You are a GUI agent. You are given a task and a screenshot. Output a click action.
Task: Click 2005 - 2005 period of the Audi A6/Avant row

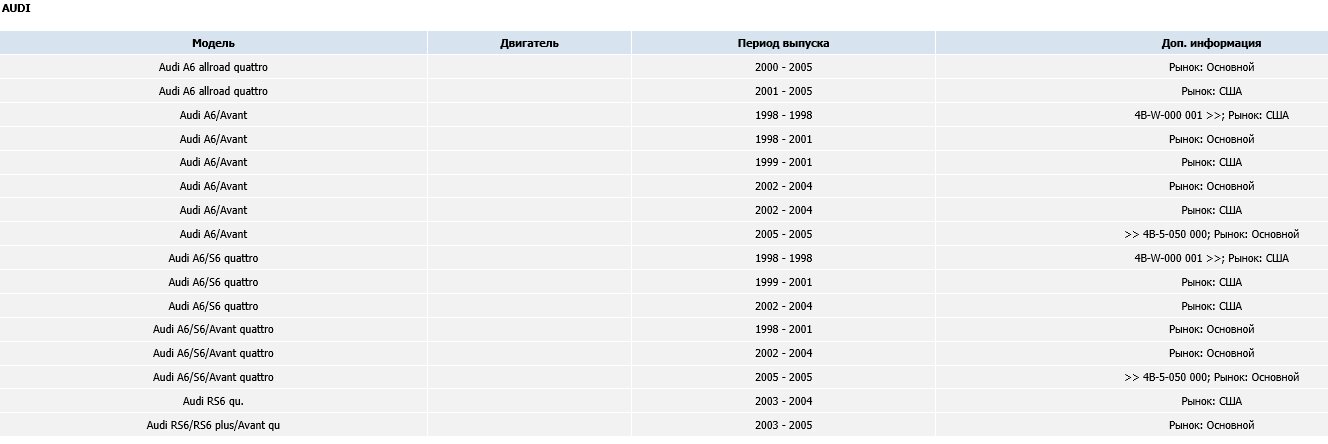783,234
